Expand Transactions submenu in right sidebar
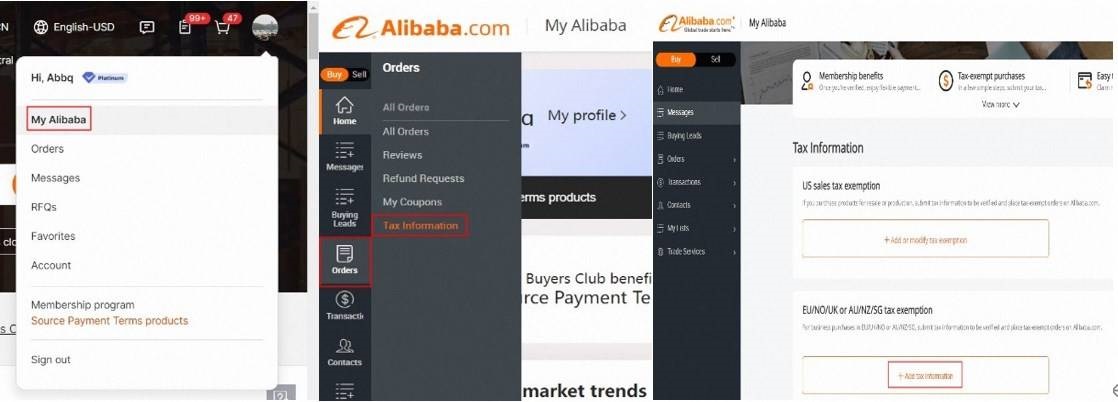The height and width of the screenshot is (402, 1118). (x=734, y=182)
